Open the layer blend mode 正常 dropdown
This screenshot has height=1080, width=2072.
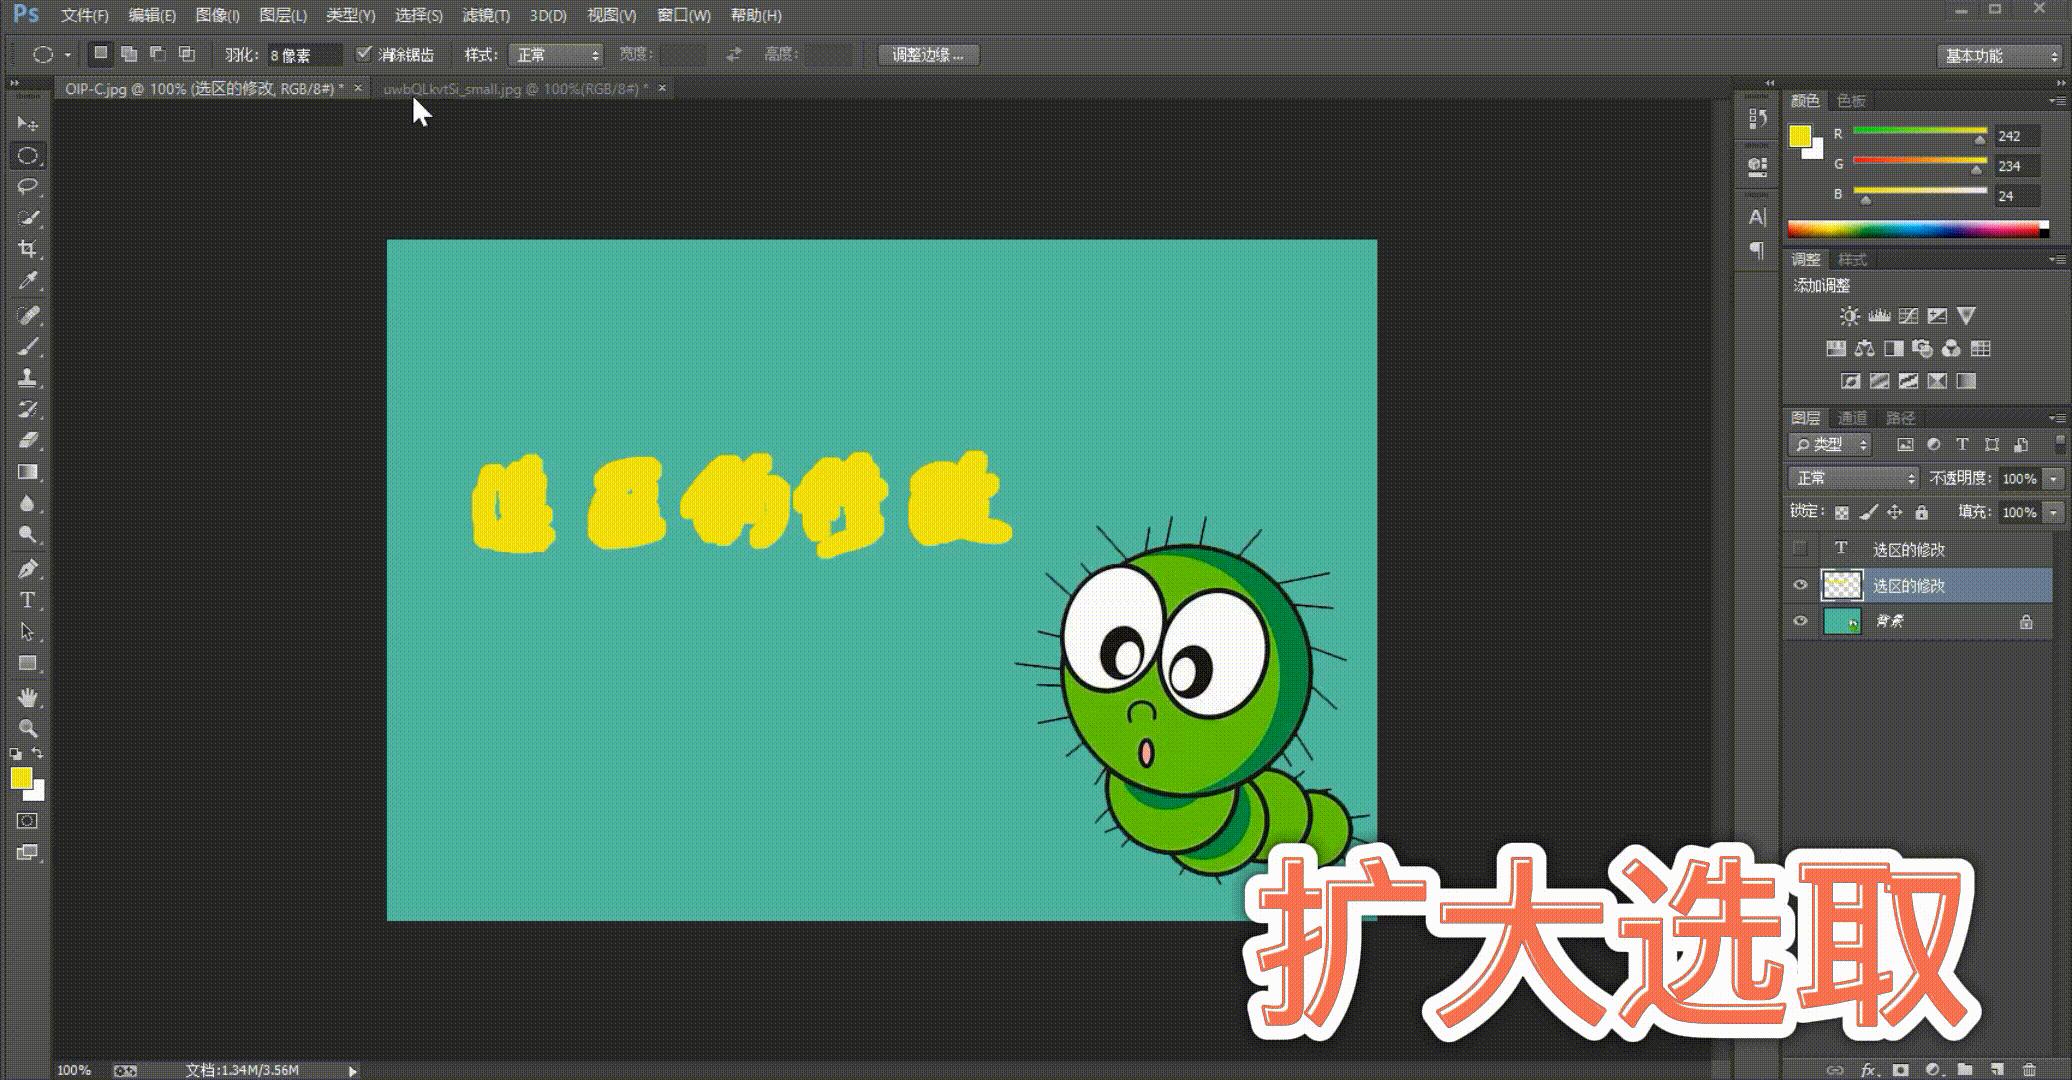[x=1853, y=478]
